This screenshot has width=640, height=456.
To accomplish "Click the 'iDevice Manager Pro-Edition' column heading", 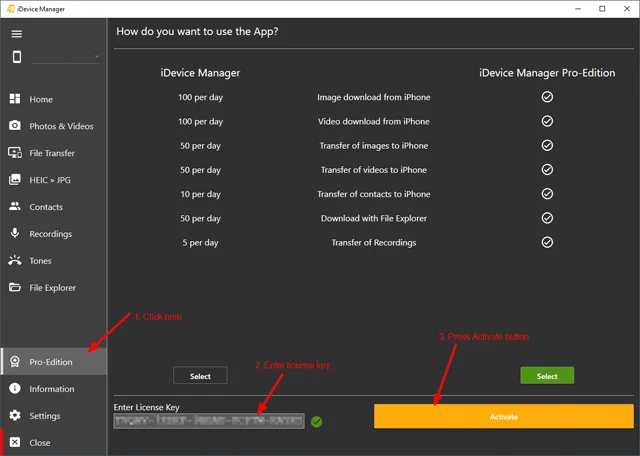I will (547, 73).
